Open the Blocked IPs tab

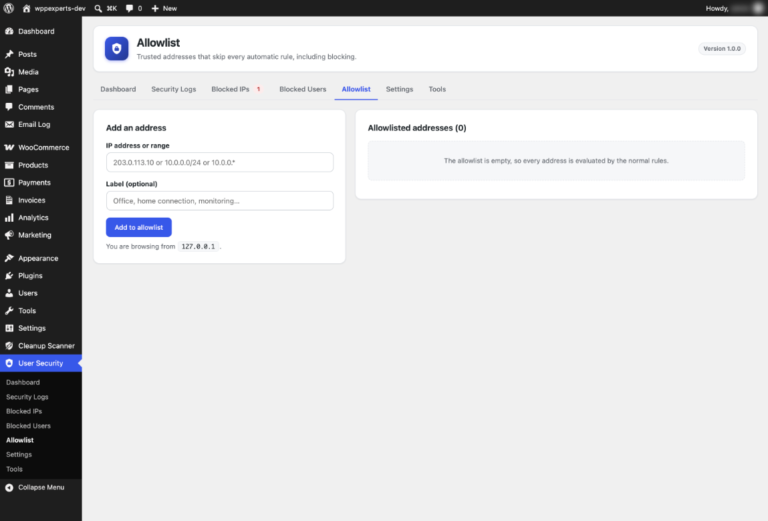pos(230,89)
